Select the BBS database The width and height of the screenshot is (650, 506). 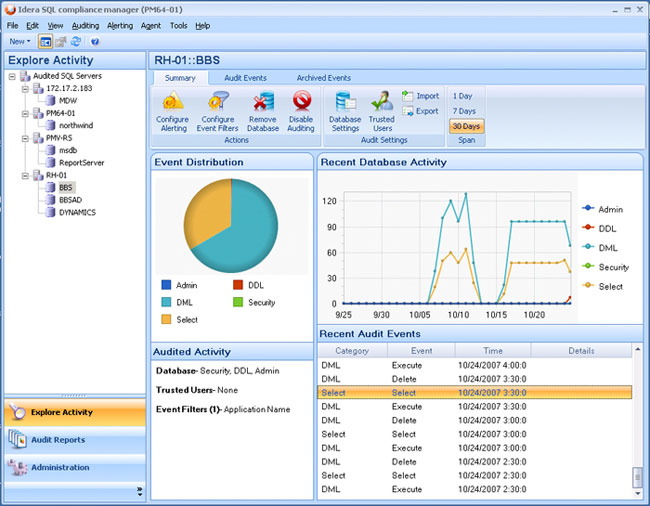[x=65, y=188]
